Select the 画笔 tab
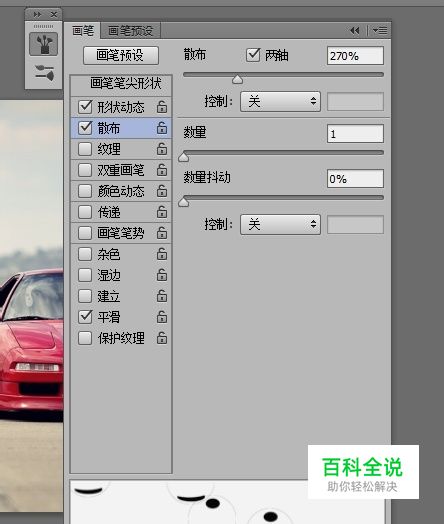This screenshot has height=524, width=444. 83,31
